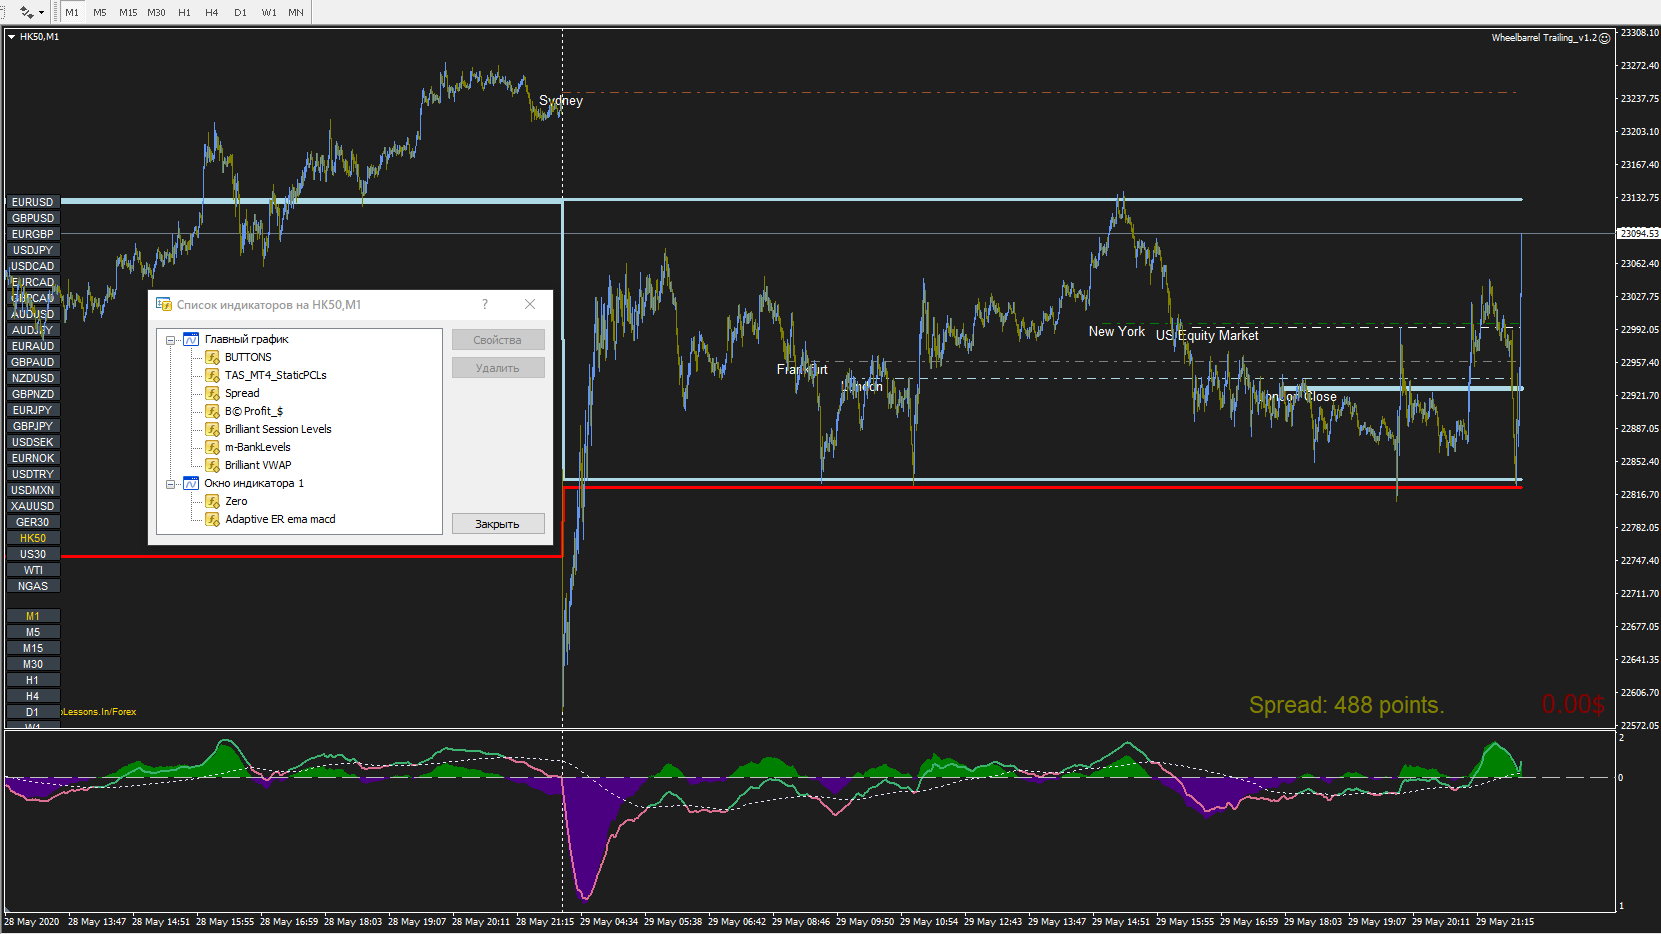
Task: Click the highlighted HK50 symbol button
Action: pyautogui.click(x=33, y=538)
